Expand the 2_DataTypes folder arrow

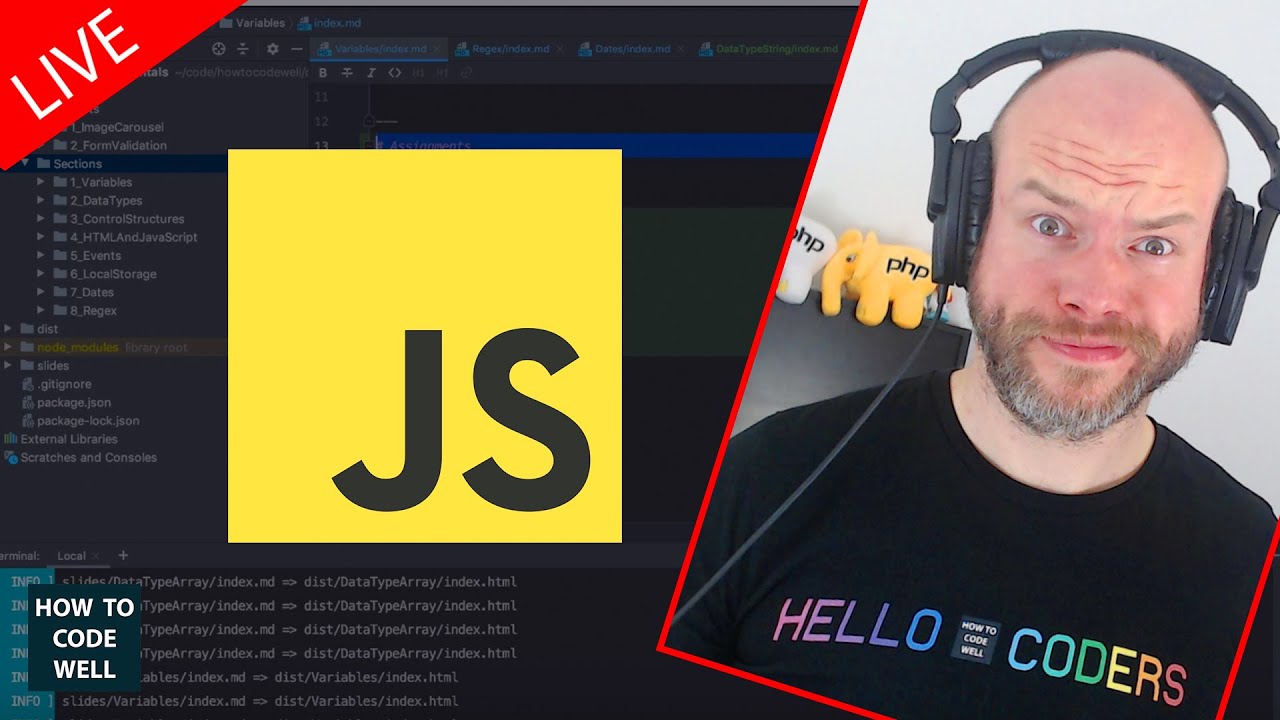click(x=41, y=200)
